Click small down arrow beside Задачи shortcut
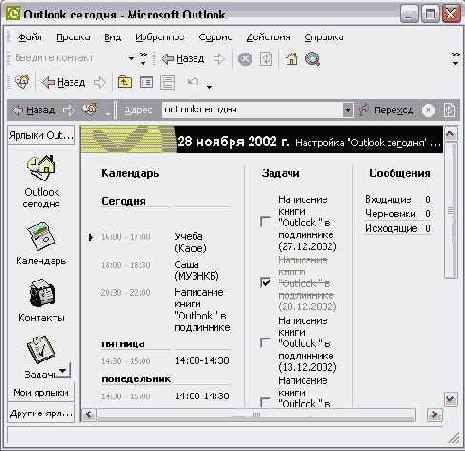 63,371
